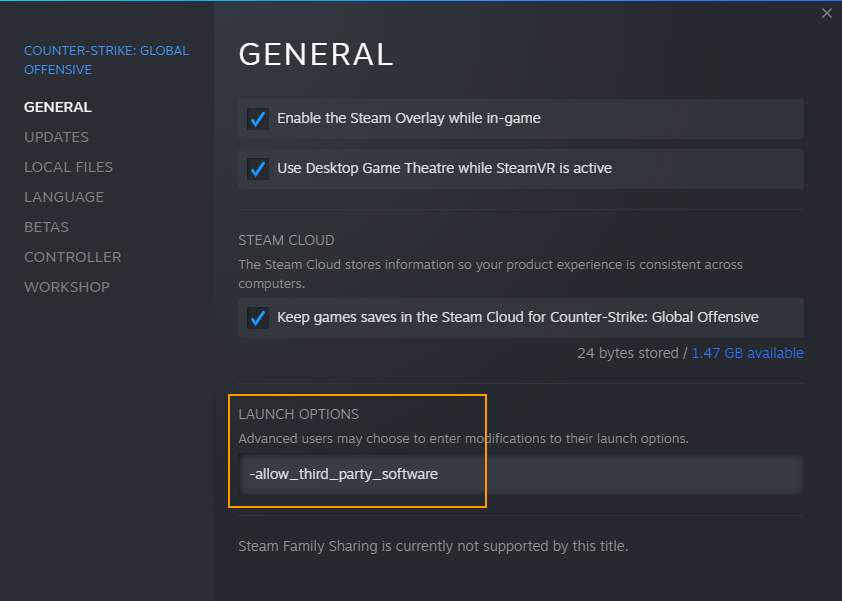Switch to Local Files section
The height and width of the screenshot is (601, 842).
(68, 167)
